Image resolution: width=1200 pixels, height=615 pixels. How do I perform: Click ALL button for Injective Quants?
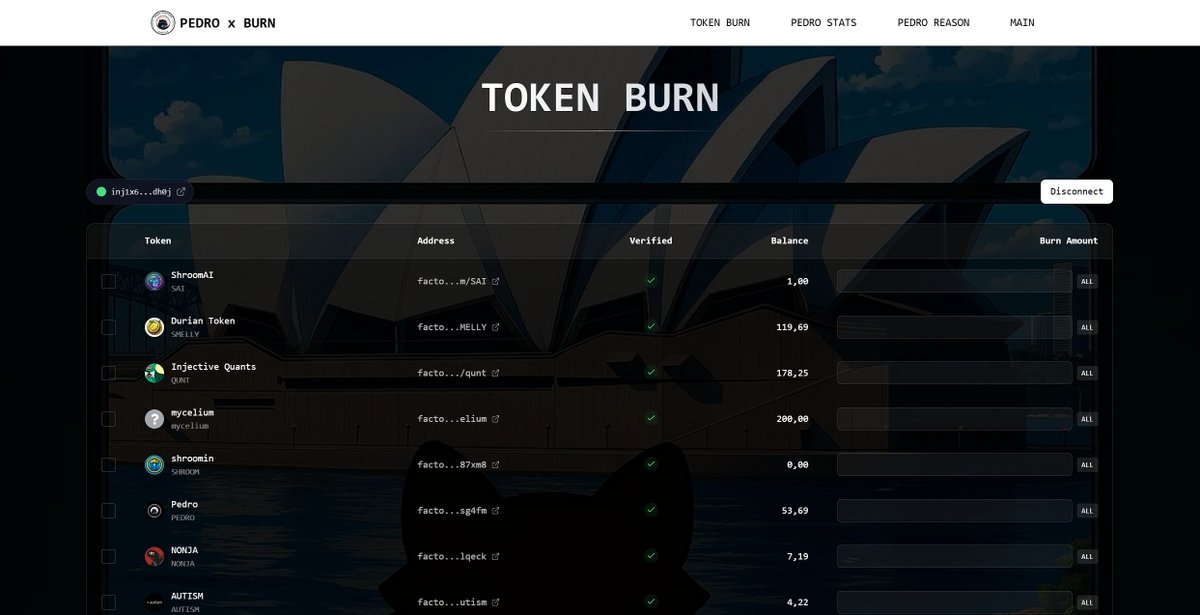coord(1087,373)
